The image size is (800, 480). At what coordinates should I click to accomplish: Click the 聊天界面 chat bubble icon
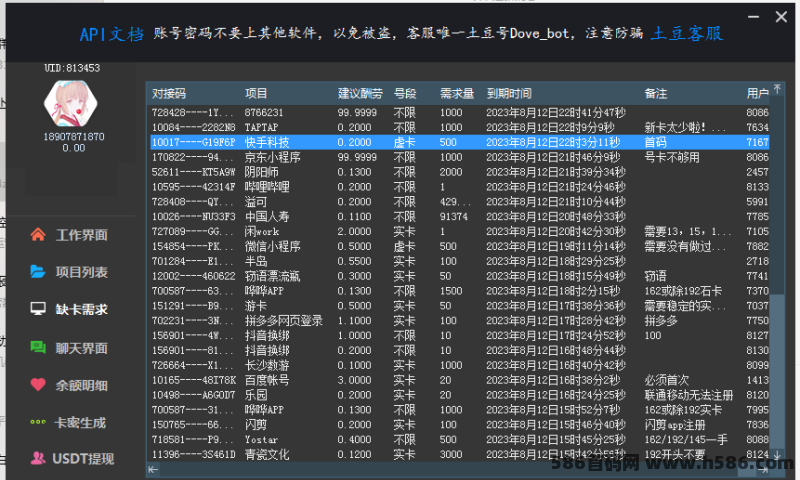point(38,347)
